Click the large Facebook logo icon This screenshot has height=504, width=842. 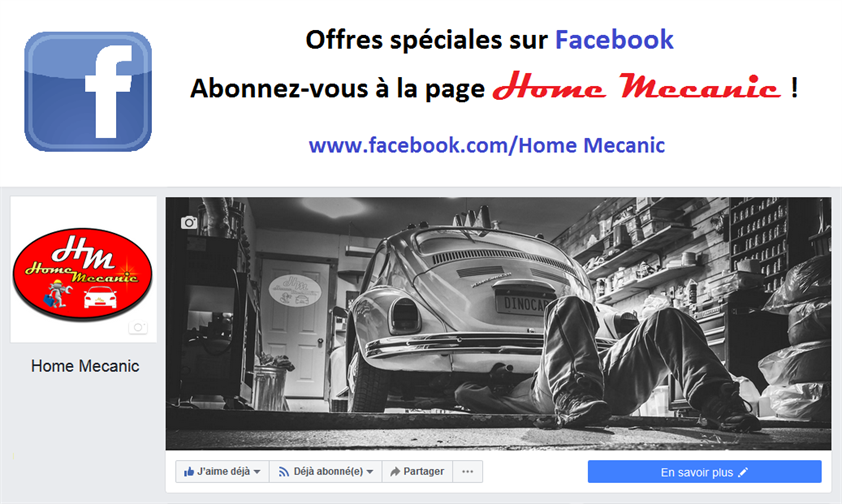click(x=88, y=91)
